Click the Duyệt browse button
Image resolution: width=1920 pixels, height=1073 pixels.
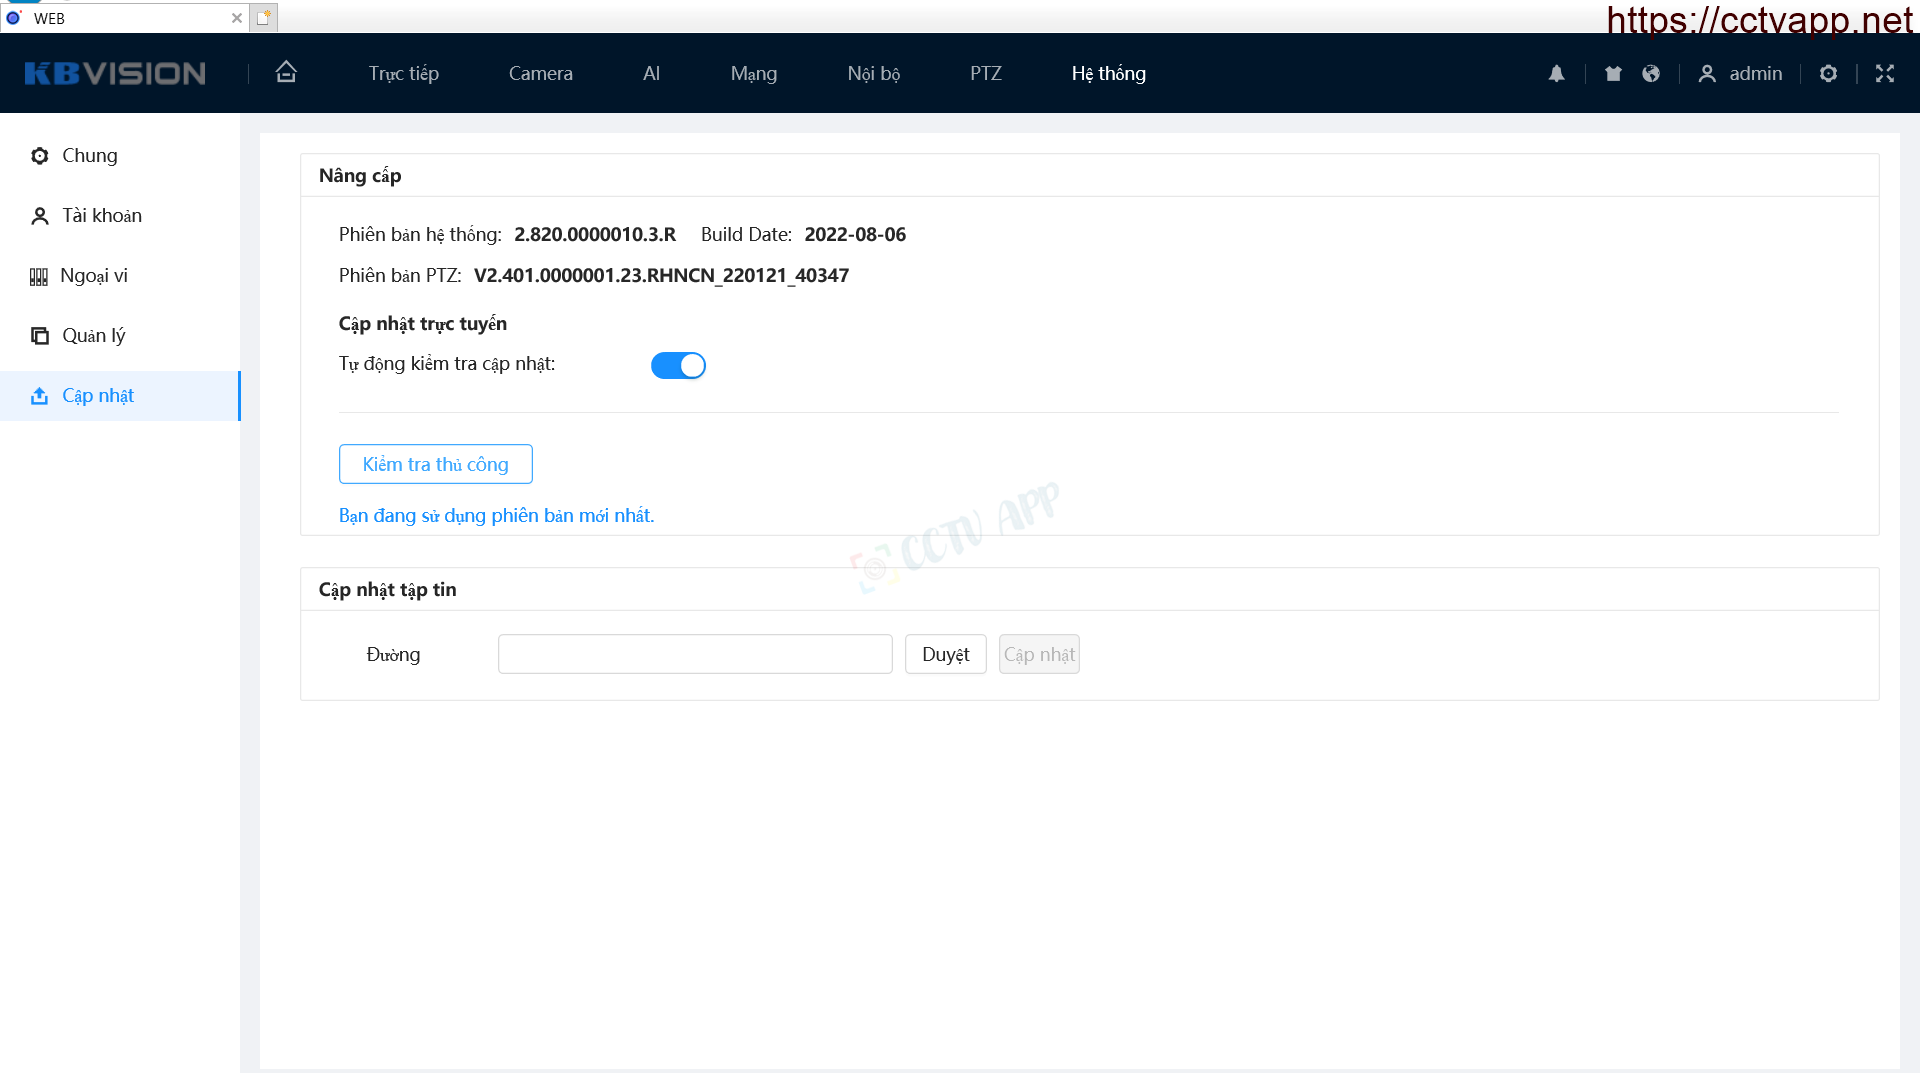[x=945, y=654]
